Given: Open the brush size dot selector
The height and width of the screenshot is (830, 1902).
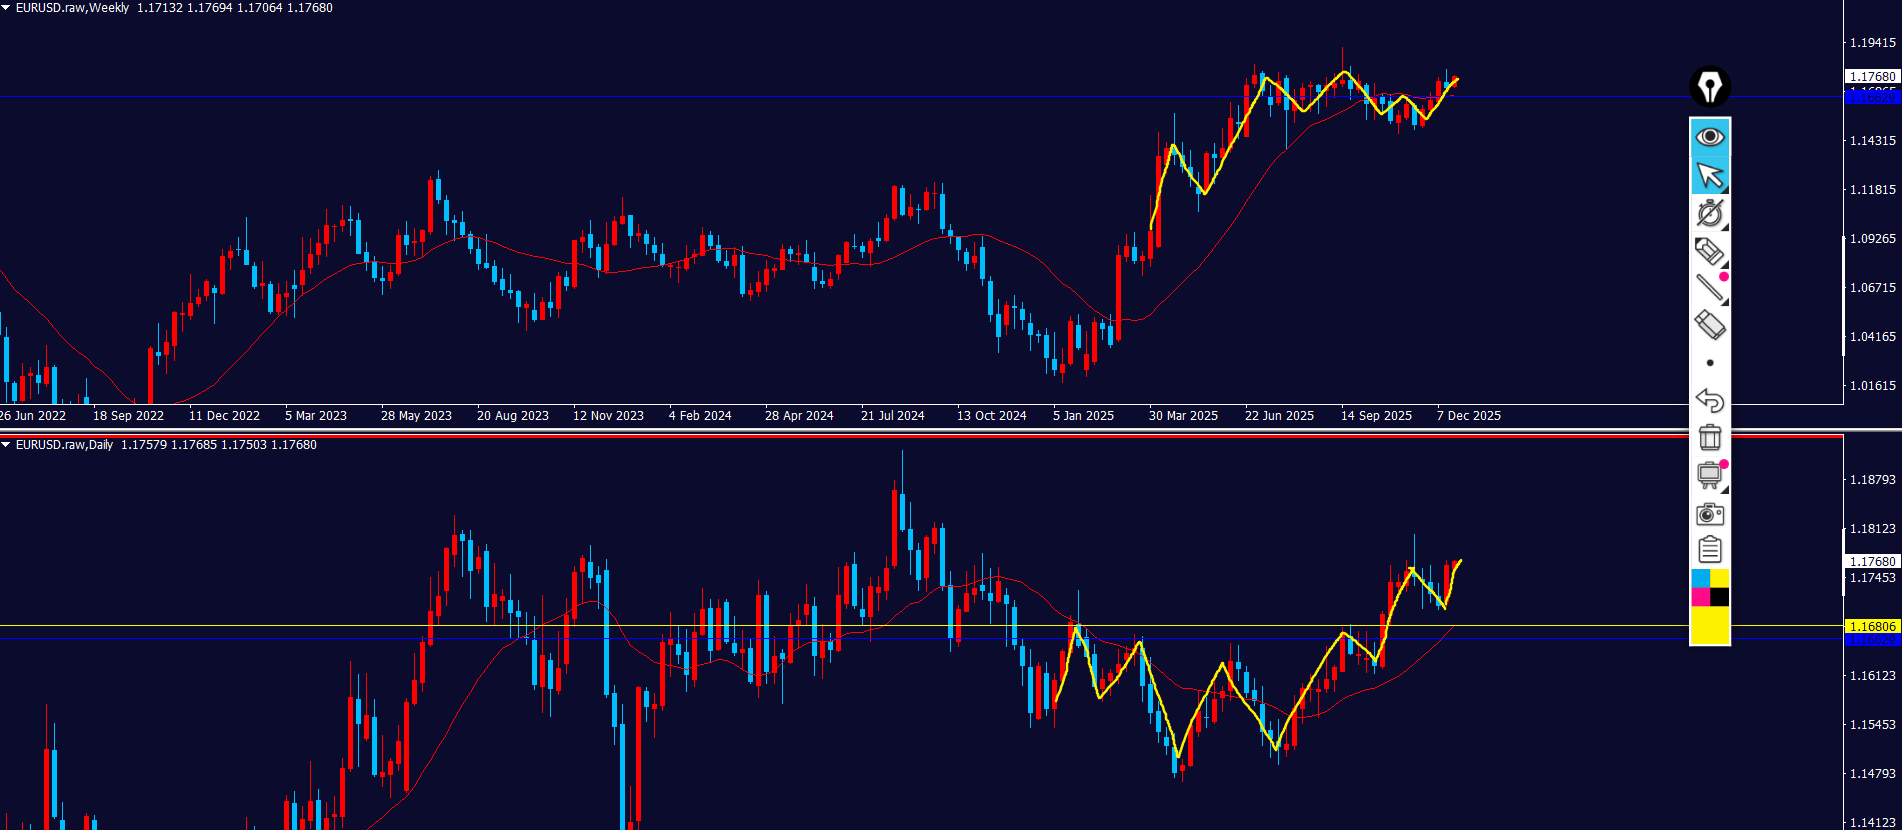Looking at the screenshot, I should pos(1710,363).
